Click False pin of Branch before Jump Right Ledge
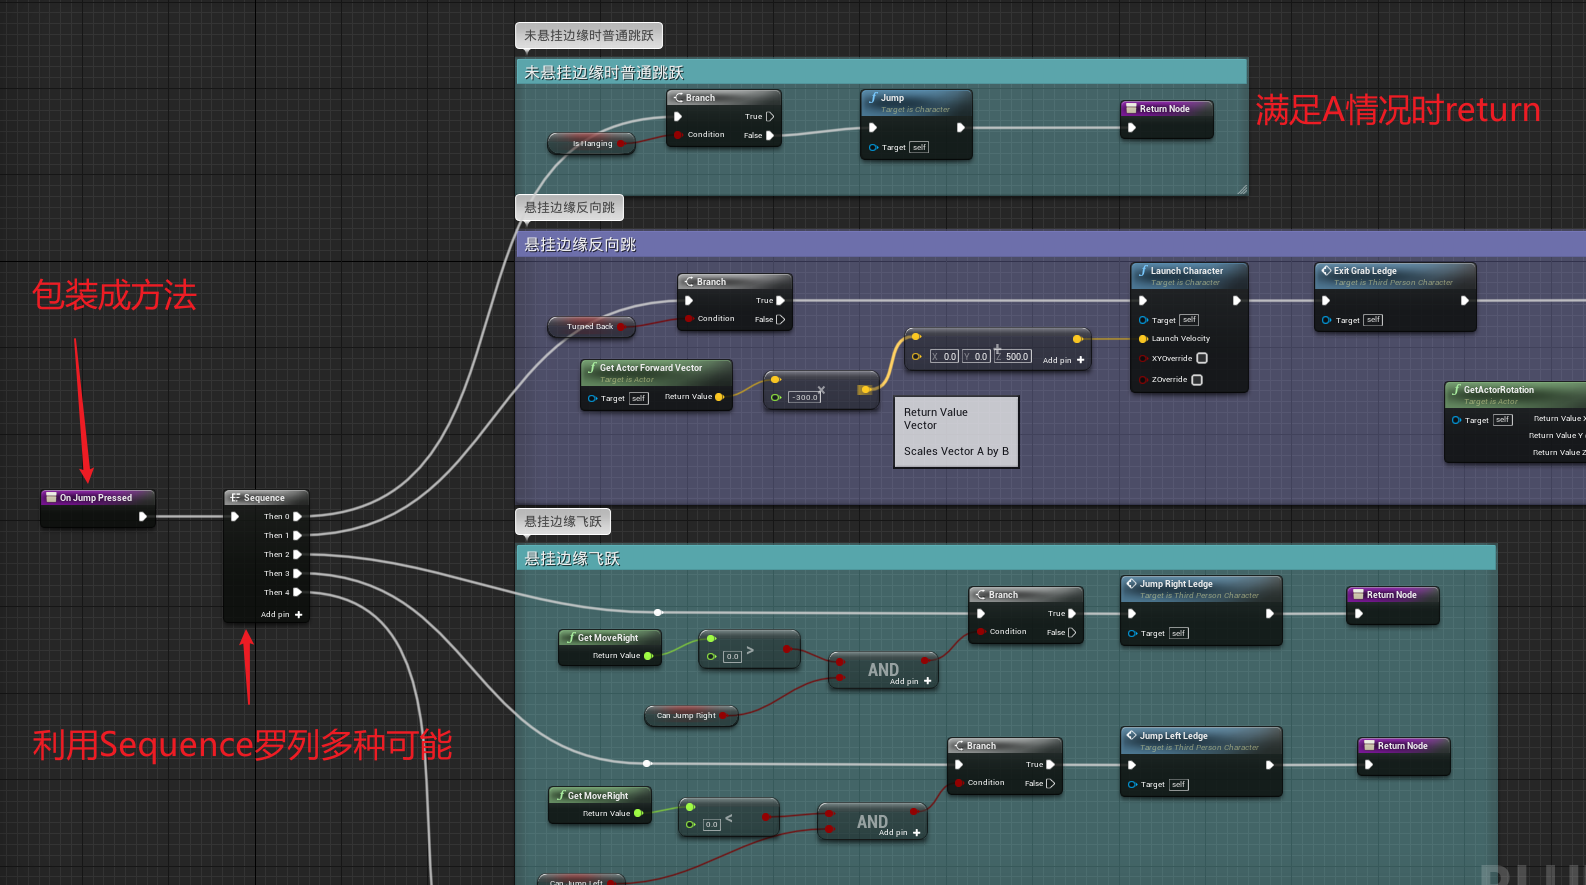The height and width of the screenshot is (885, 1586). click(1071, 633)
